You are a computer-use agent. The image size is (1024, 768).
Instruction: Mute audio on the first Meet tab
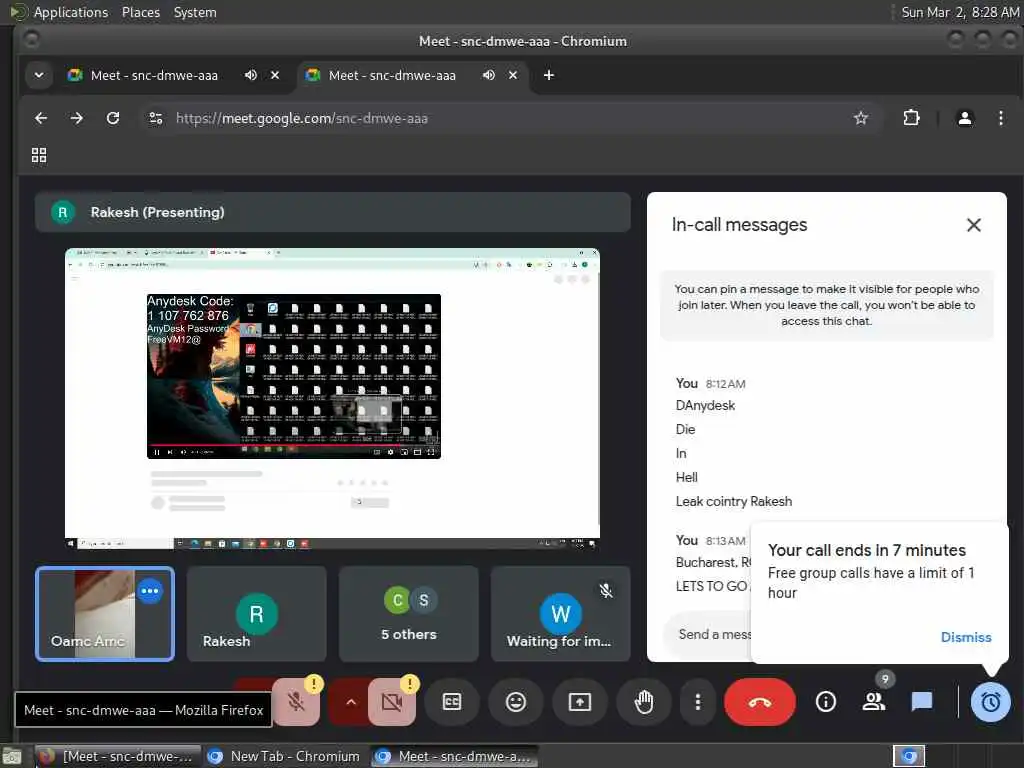pos(251,75)
